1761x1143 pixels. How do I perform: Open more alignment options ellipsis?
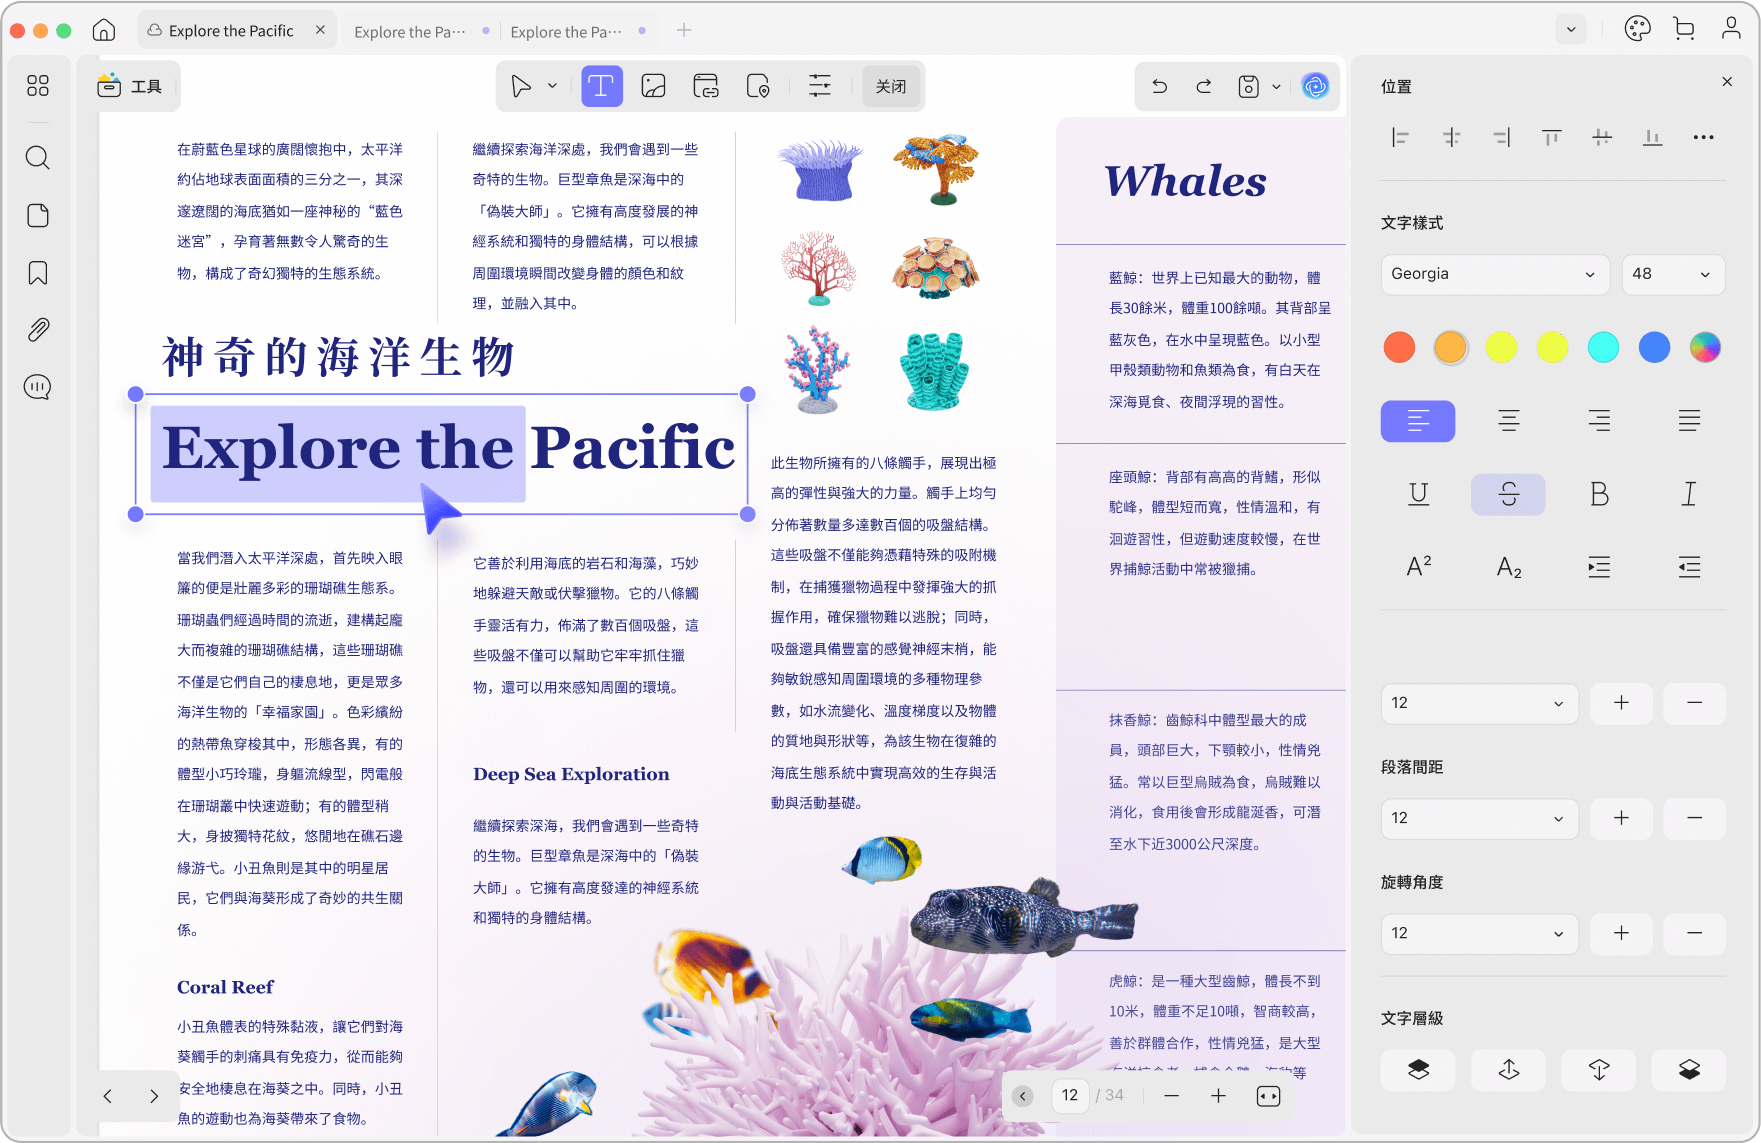click(1703, 137)
